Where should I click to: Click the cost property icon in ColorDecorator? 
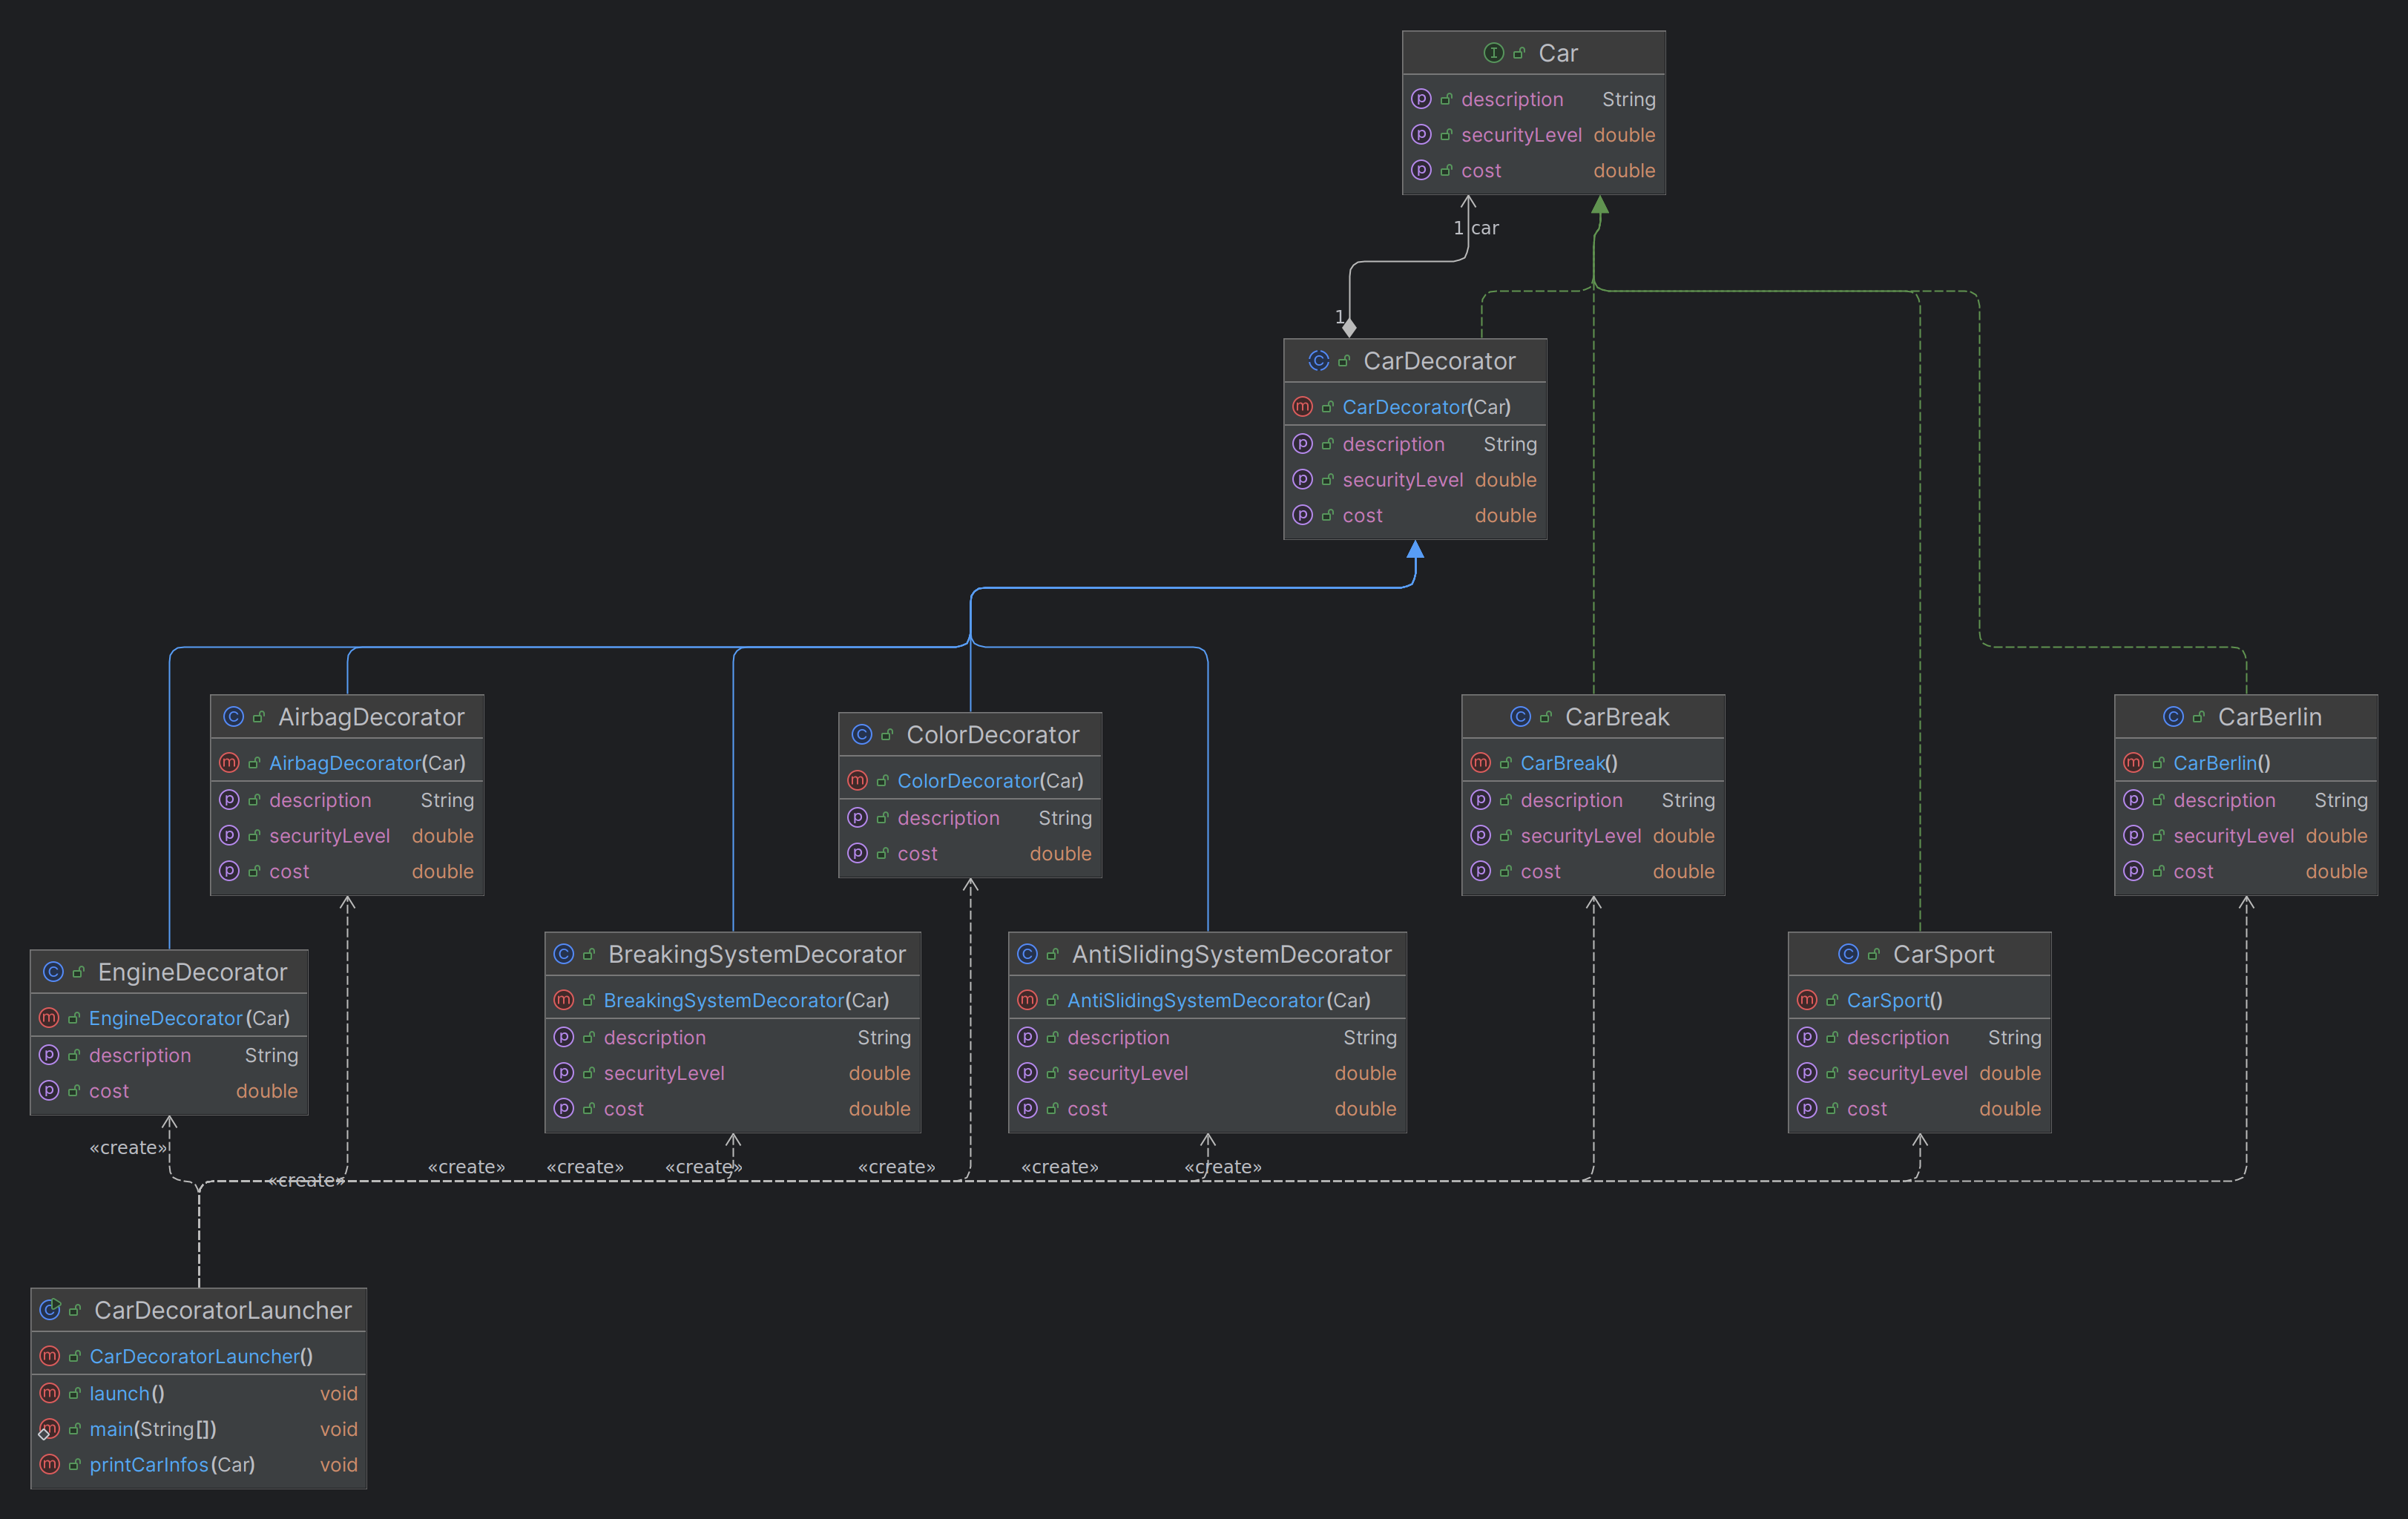click(857, 854)
